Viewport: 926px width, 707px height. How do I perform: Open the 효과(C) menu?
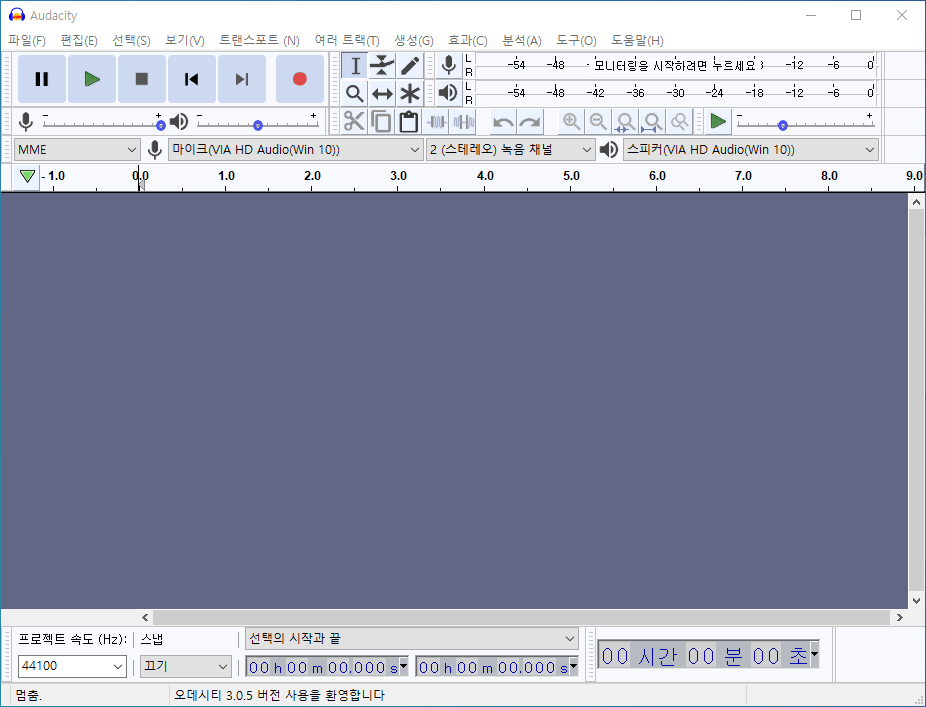(x=467, y=40)
